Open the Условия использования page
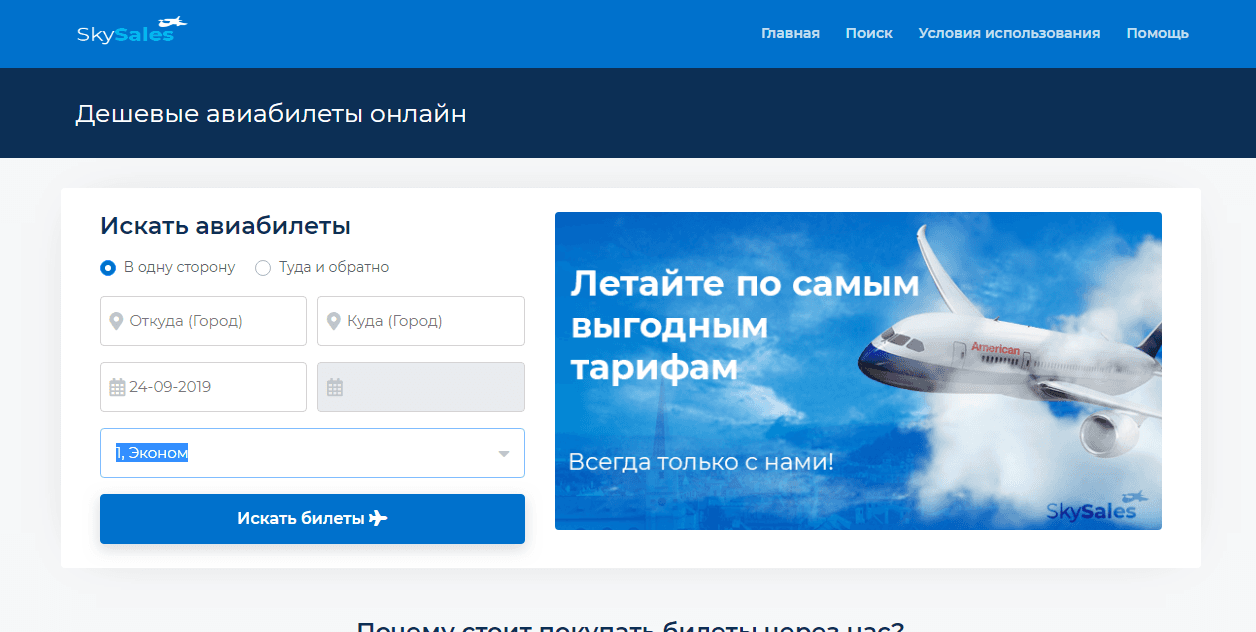The width and height of the screenshot is (1256, 632). point(1009,33)
